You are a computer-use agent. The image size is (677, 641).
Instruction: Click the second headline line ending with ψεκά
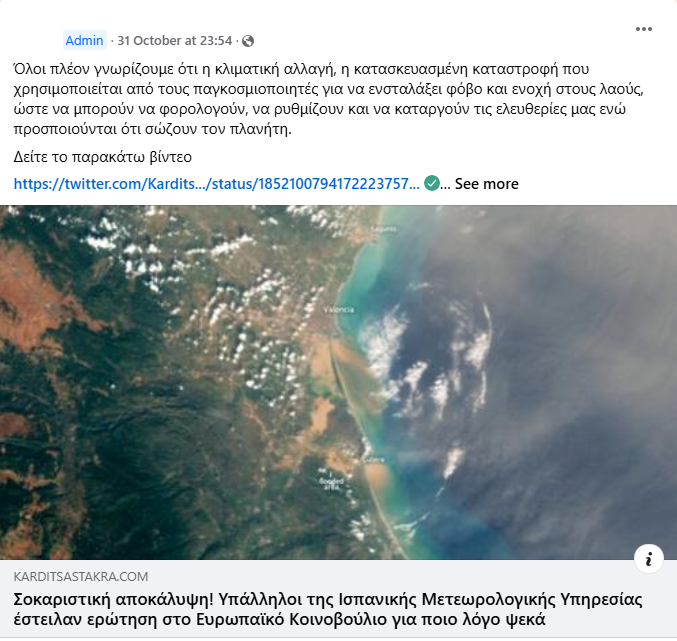click(279, 619)
